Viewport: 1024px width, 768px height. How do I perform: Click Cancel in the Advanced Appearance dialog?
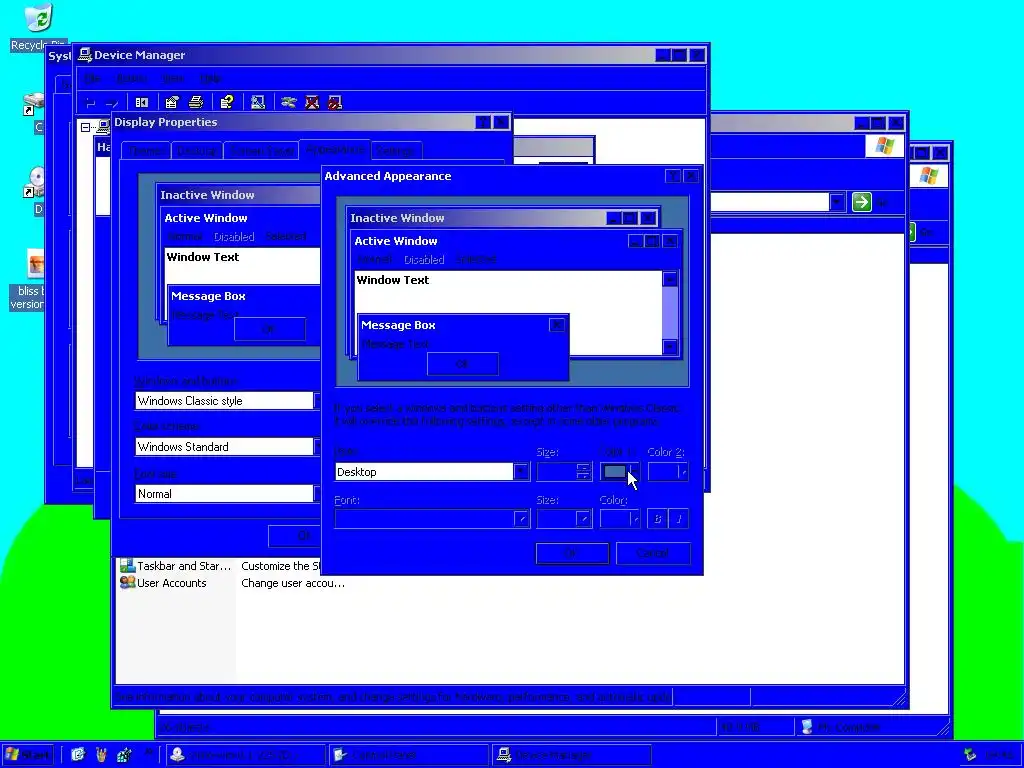pos(653,553)
